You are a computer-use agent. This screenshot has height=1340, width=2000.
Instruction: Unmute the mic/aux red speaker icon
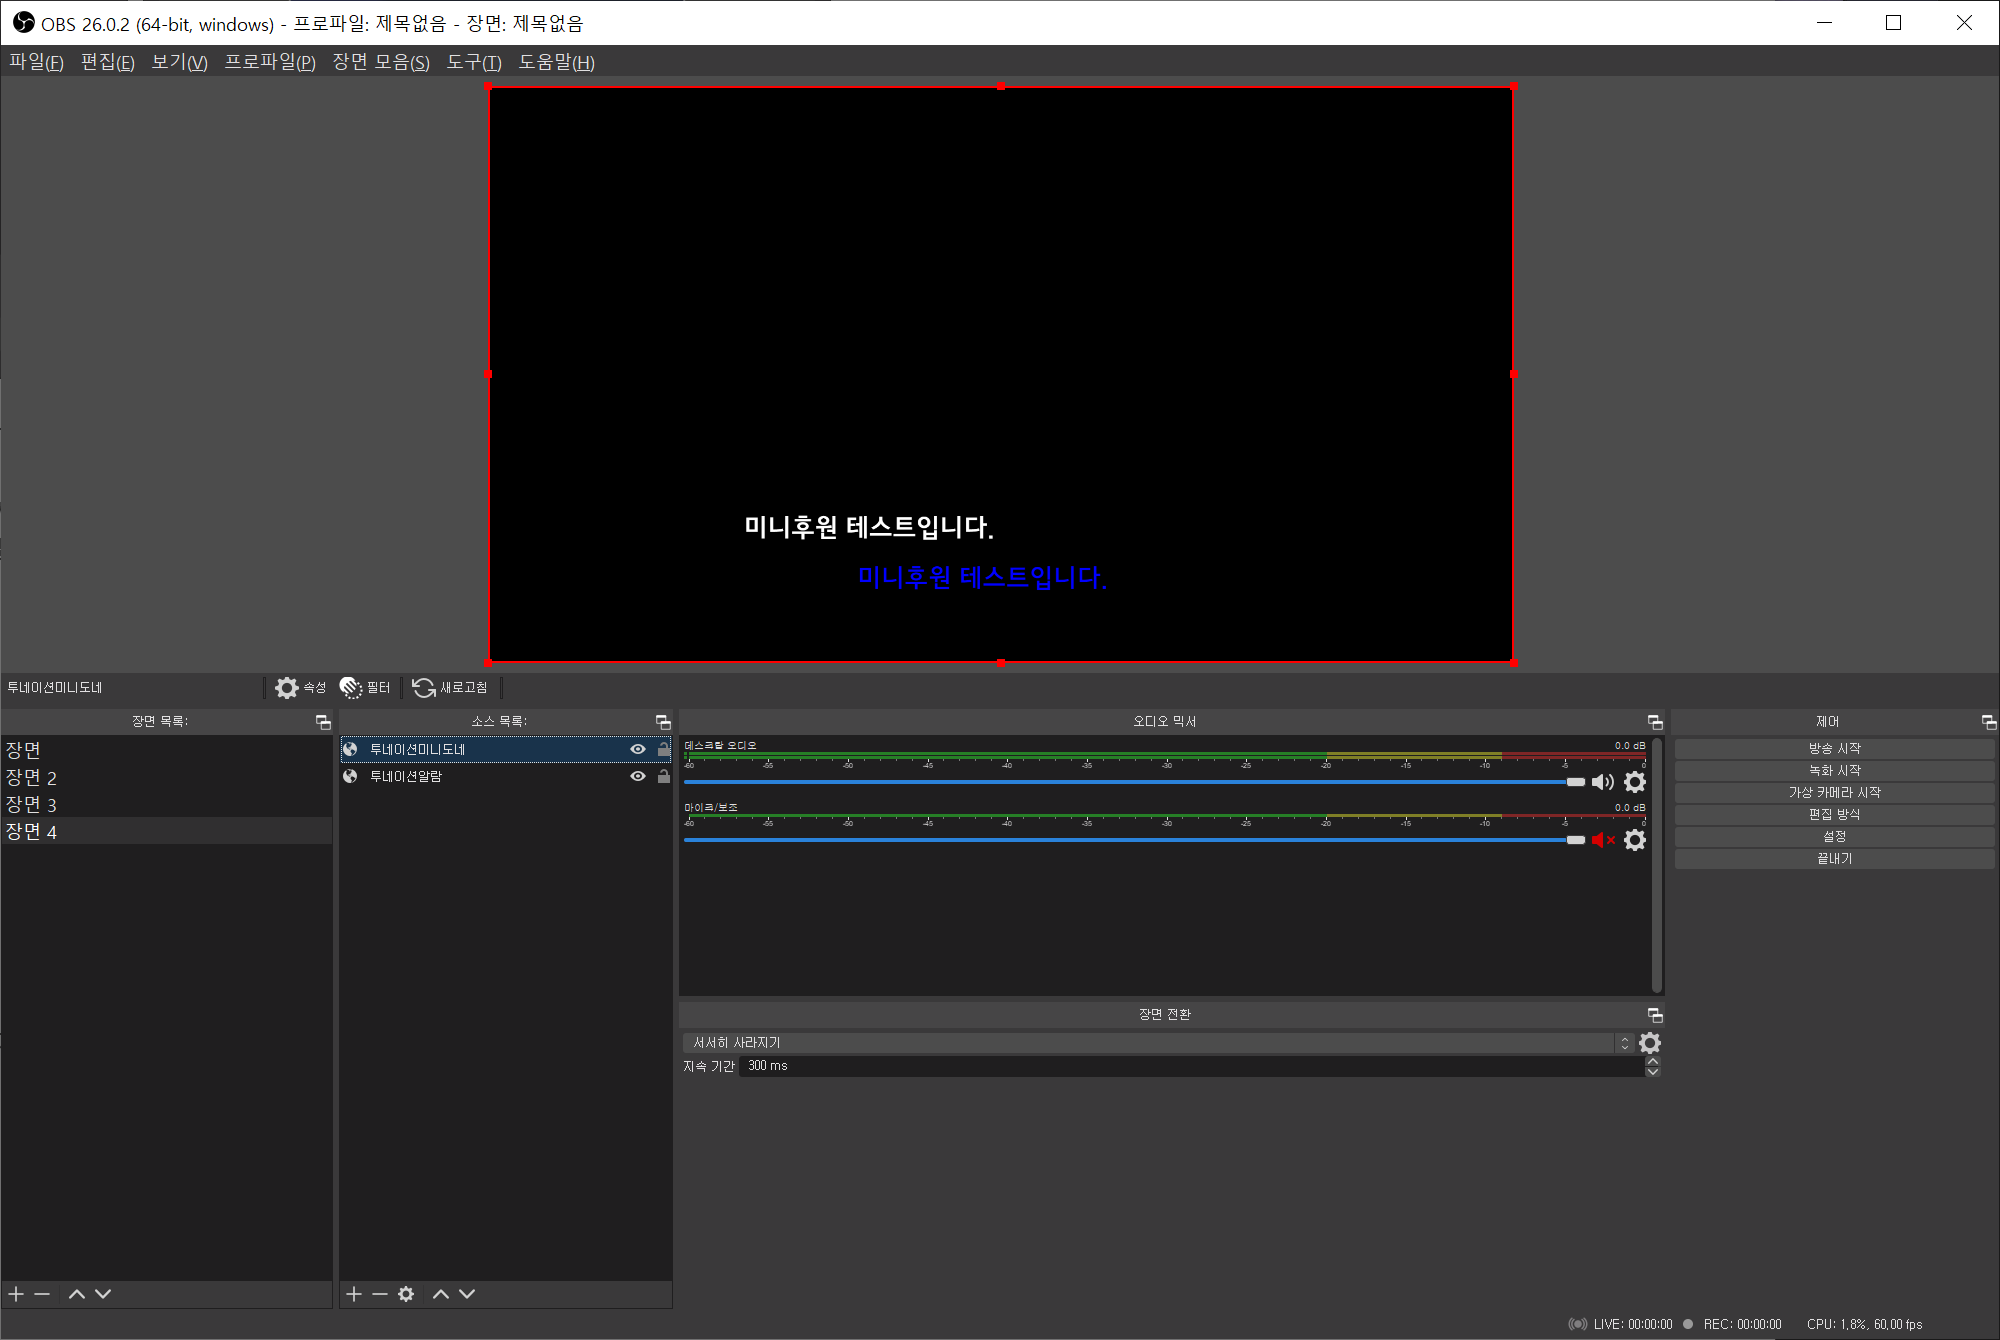point(1602,840)
